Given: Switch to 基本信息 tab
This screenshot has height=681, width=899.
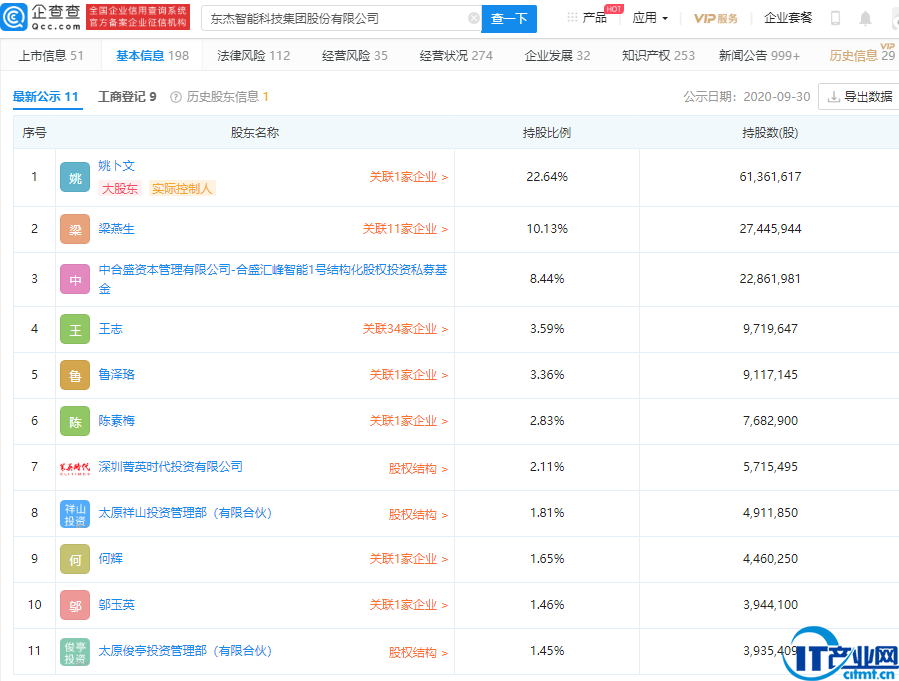Looking at the screenshot, I should (x=153, y=56).
